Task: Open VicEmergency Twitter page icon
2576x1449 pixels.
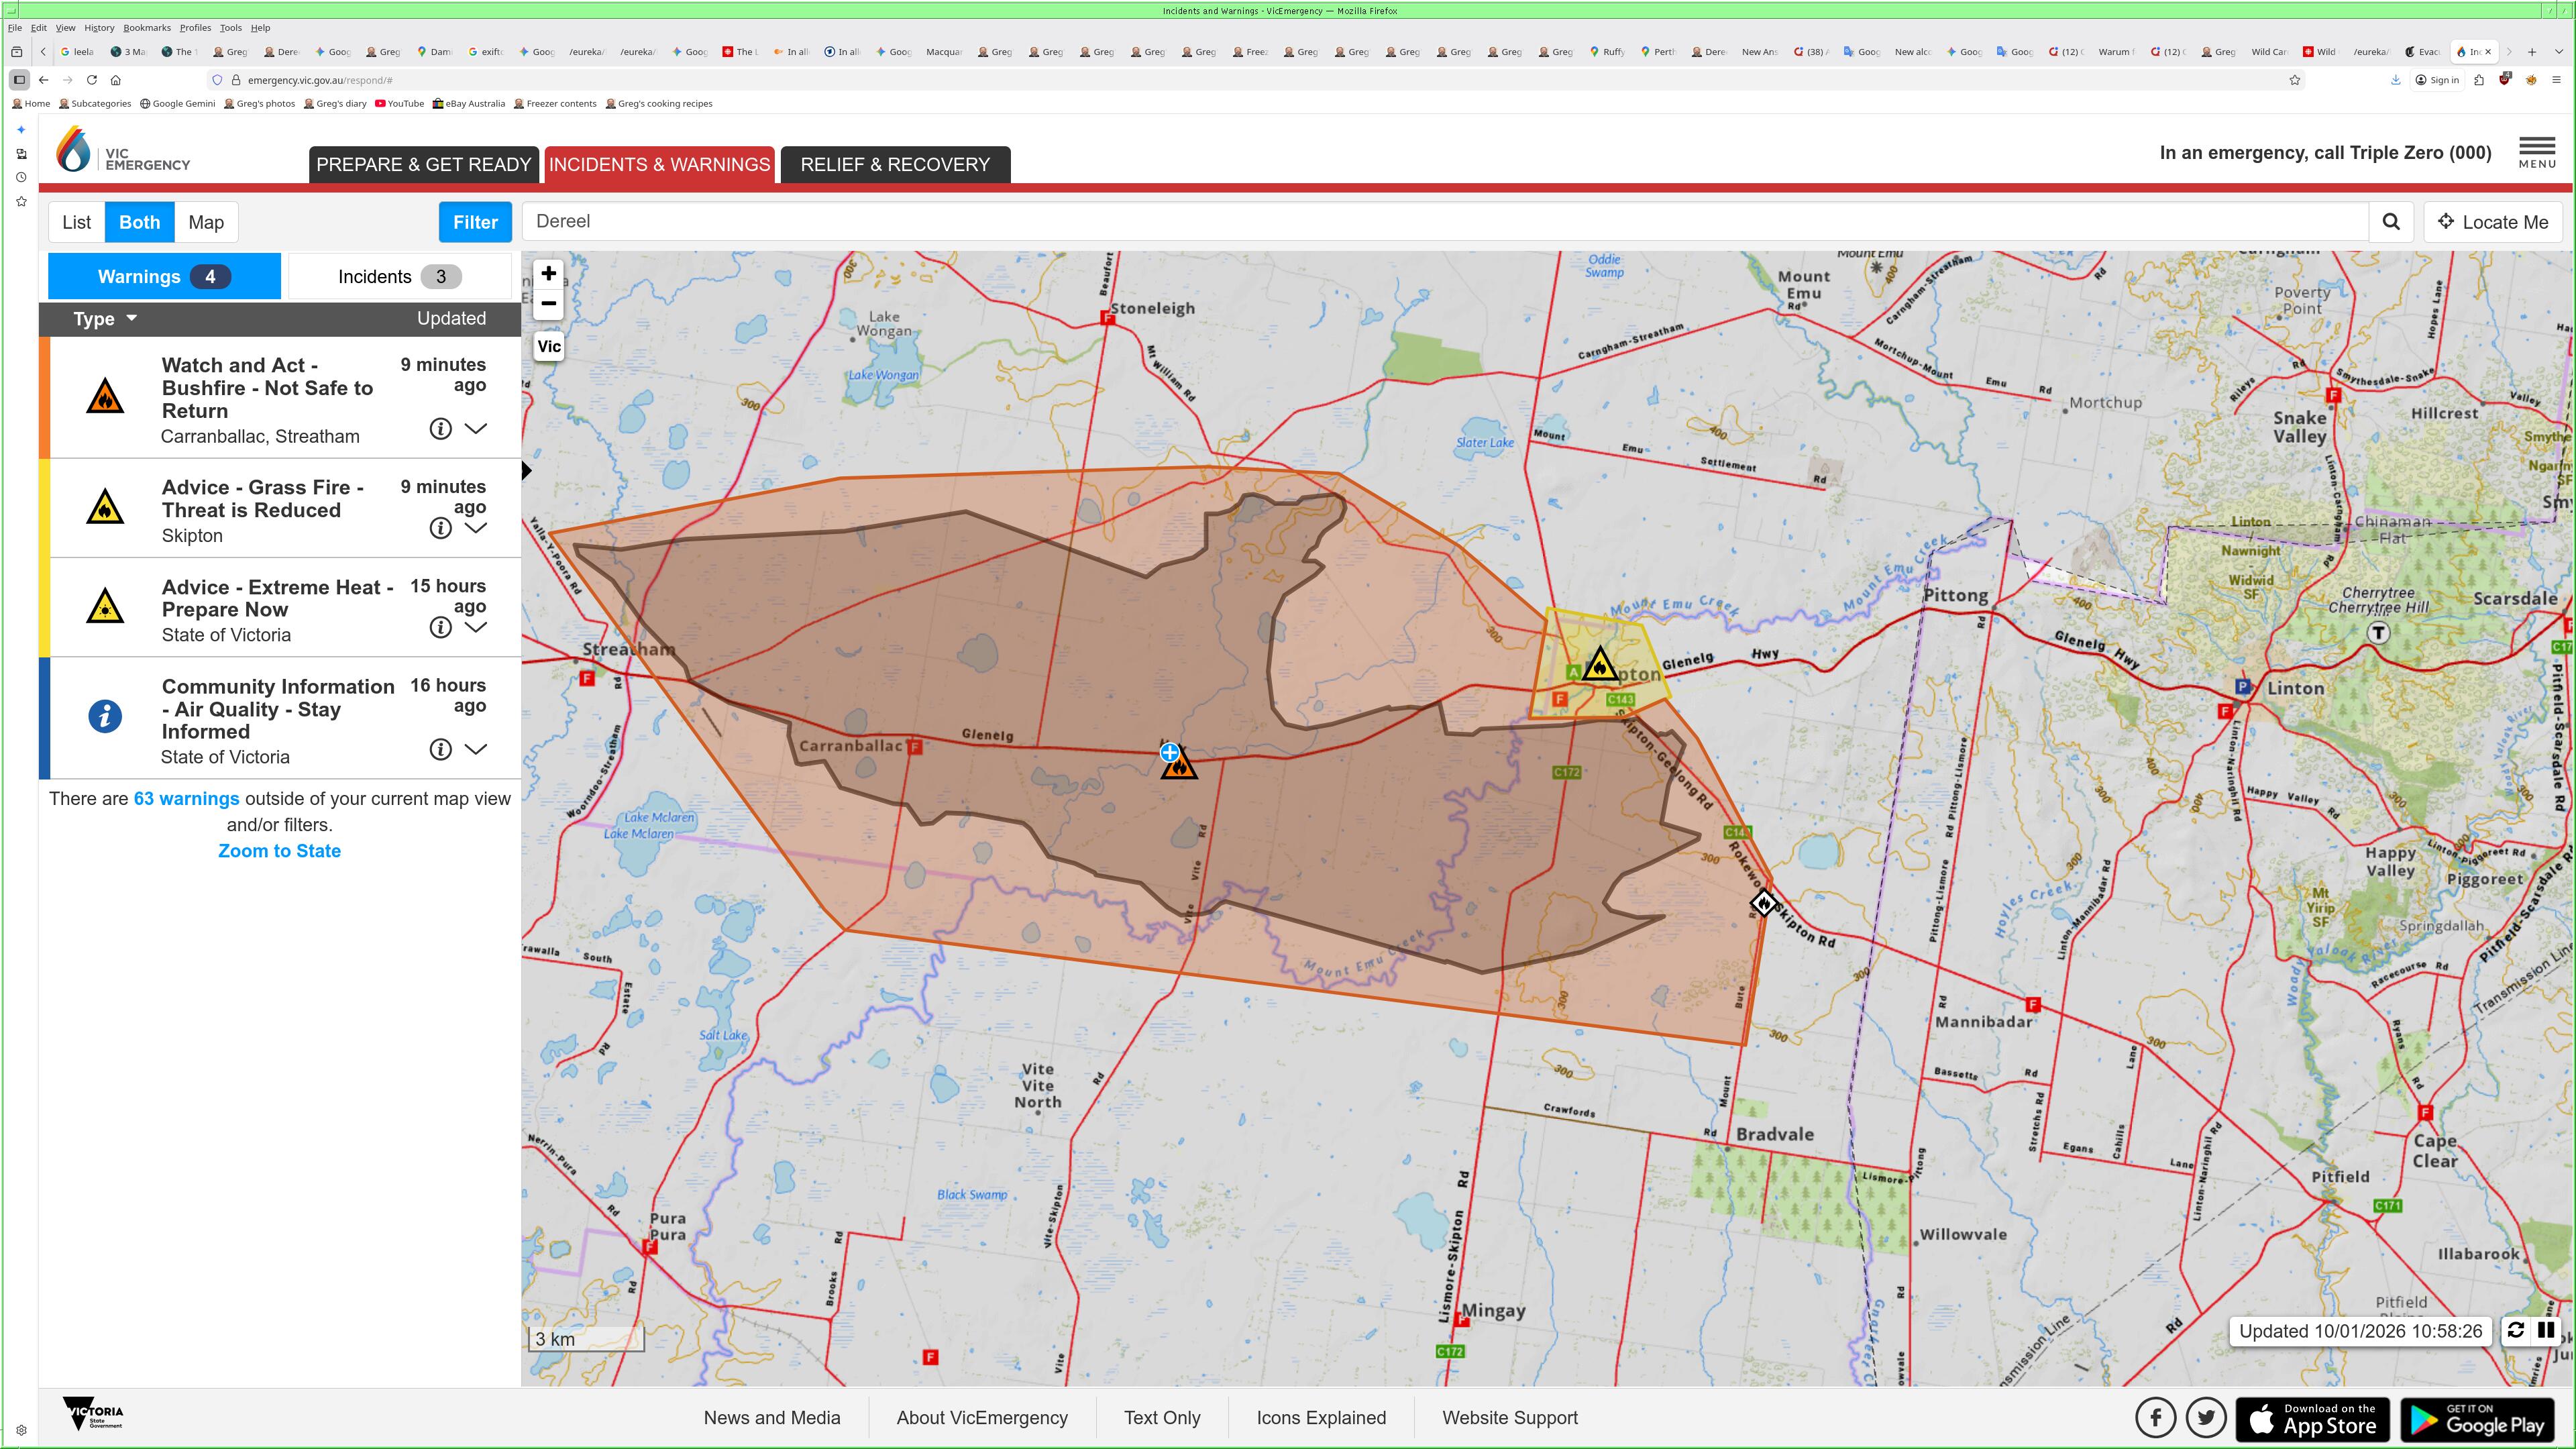Action: [2206, 1417]
